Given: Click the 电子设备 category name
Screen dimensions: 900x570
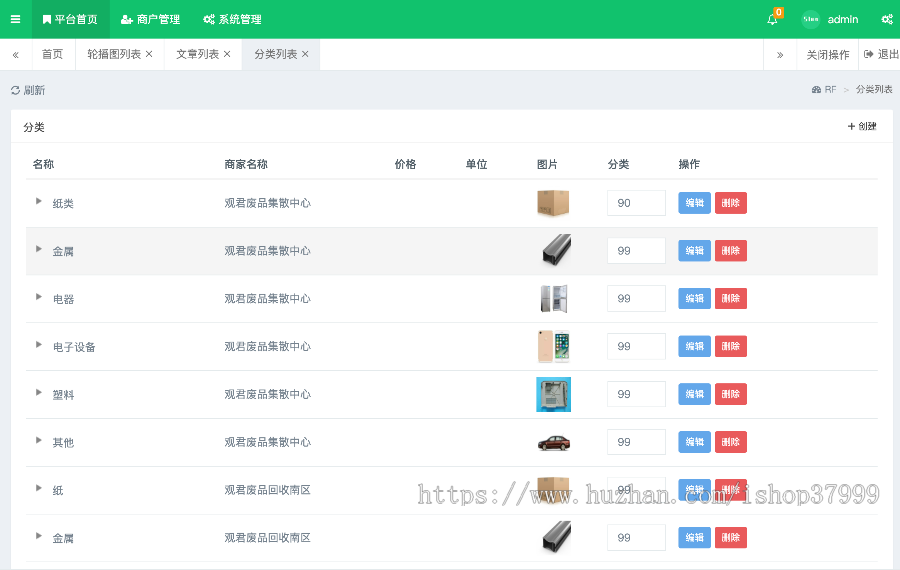Looking at the screenshot, I should (74, 347).
